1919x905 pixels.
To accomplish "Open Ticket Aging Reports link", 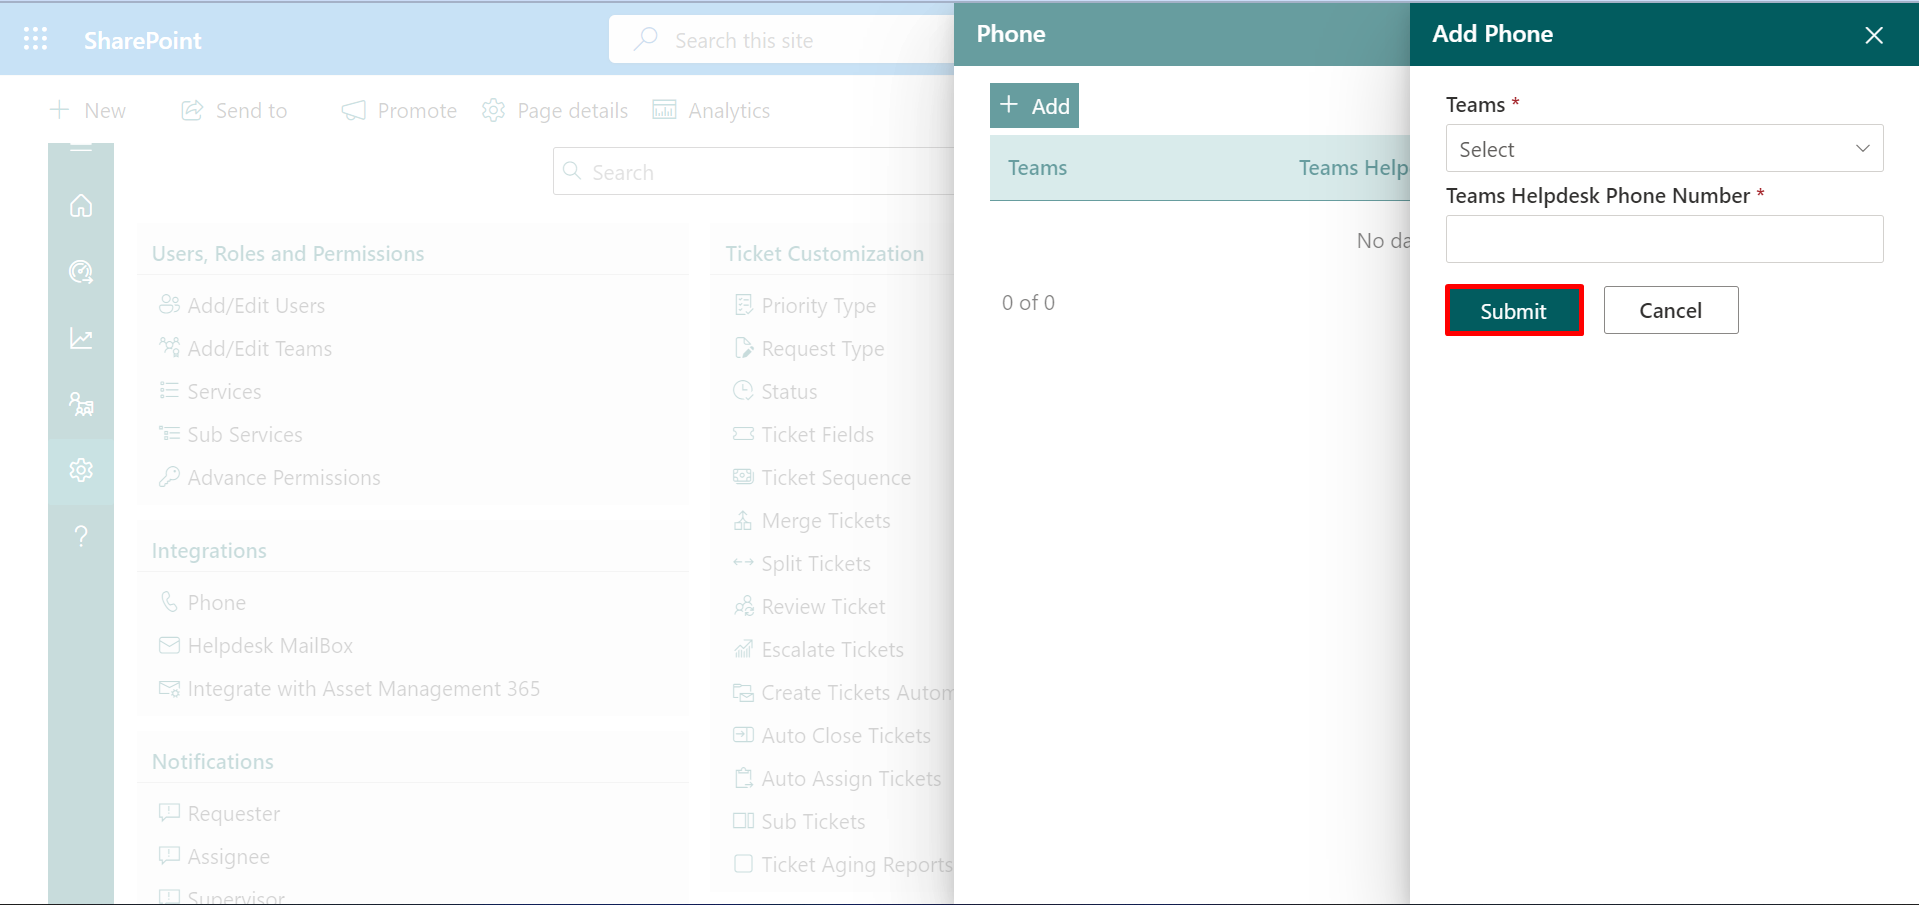I will (857, 864).
